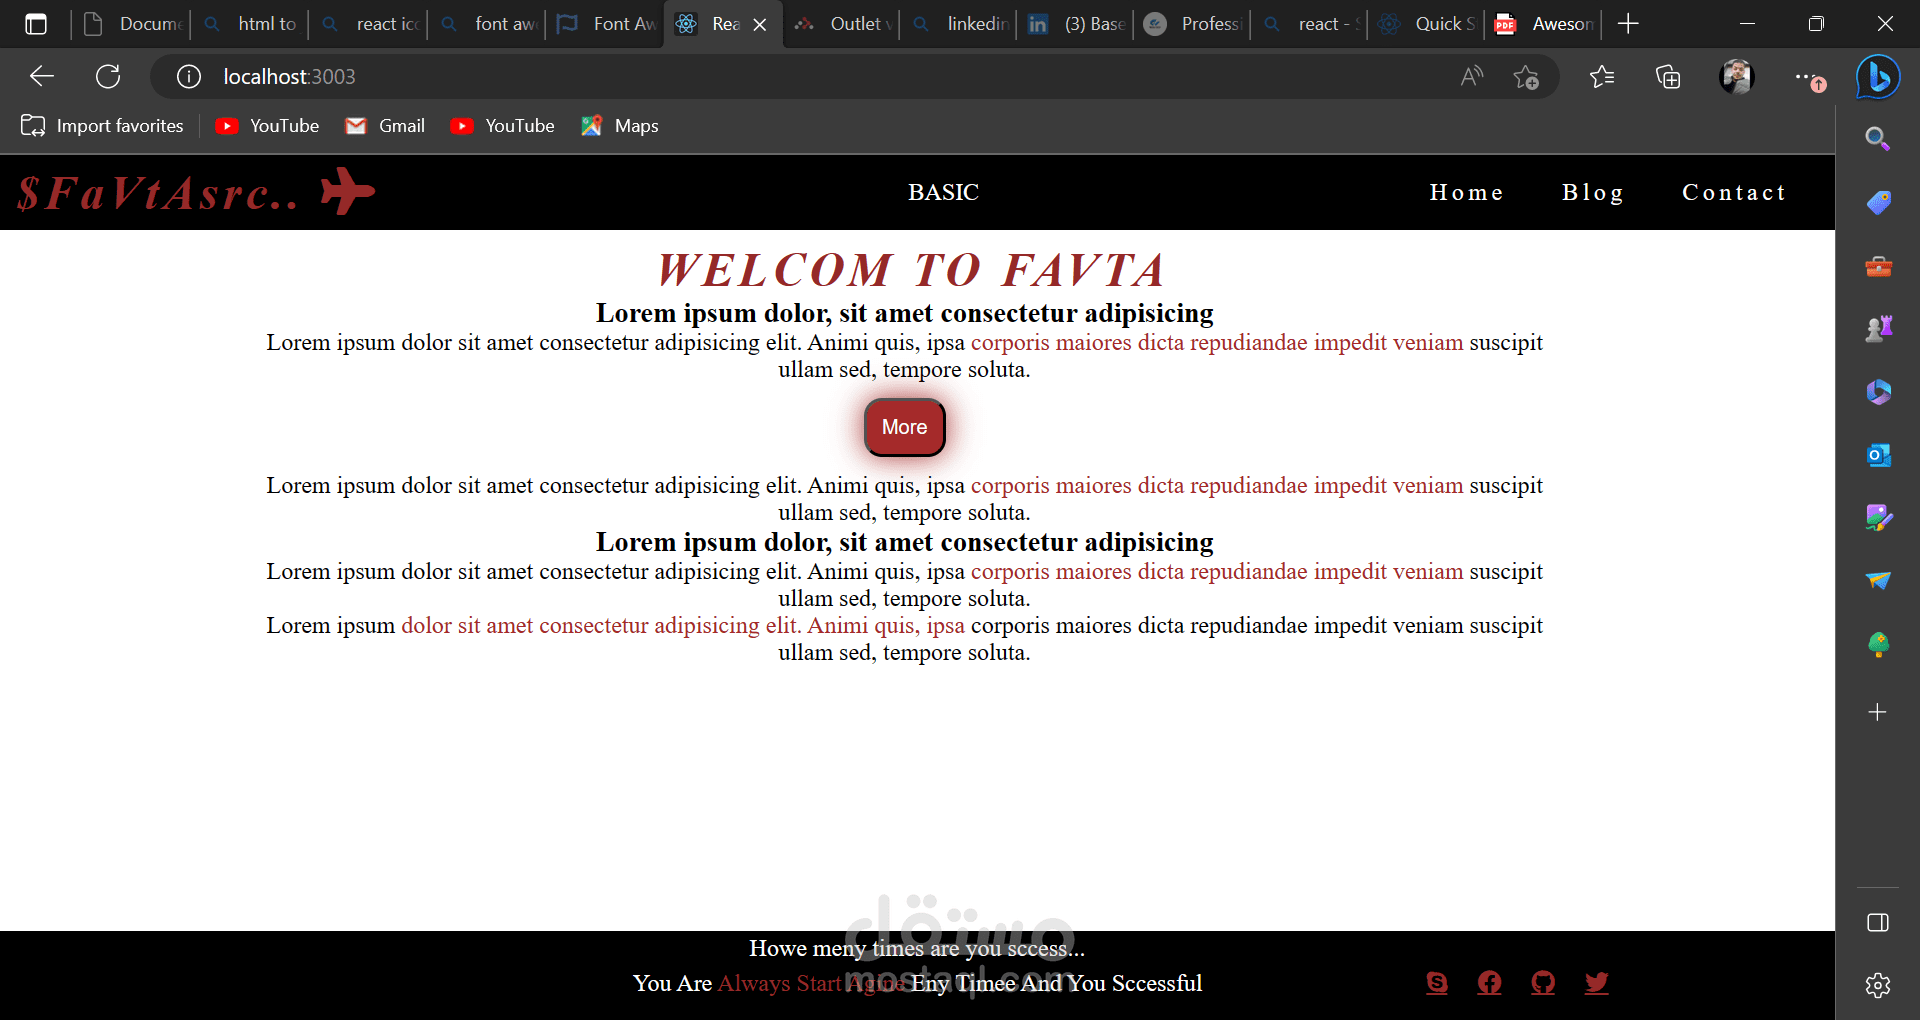The width and height of the screenshot is (1920, 1020).
Task: Open the Gmail bookmark
Action: (x=385, y=126)
